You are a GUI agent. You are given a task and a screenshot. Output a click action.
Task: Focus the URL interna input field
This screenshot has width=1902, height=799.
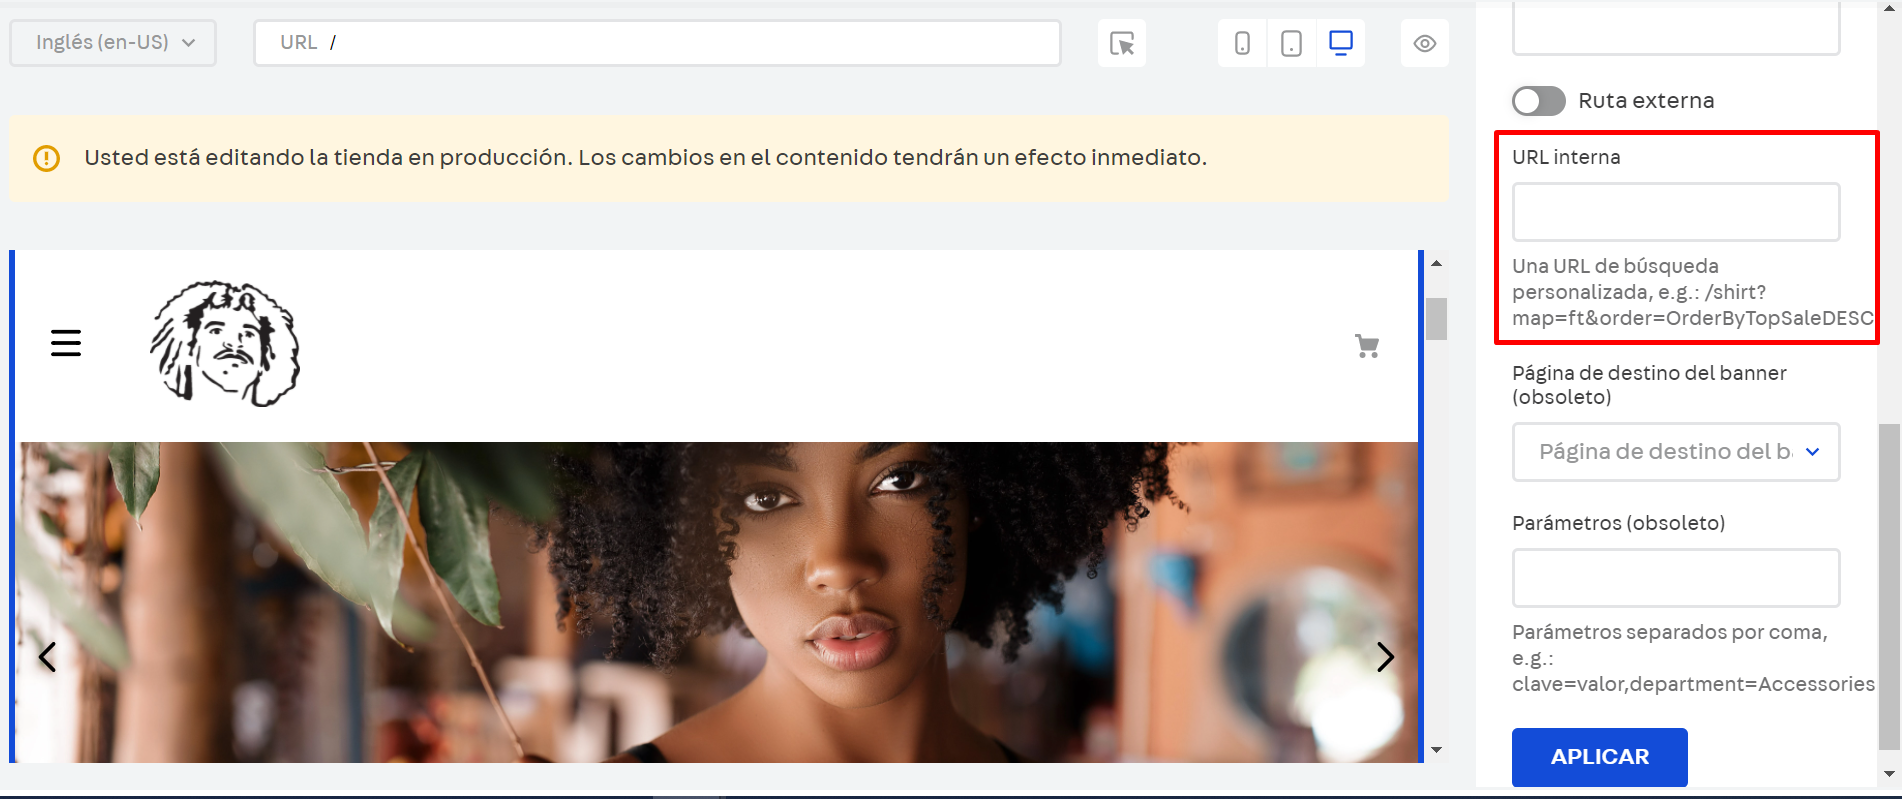point(1675,212)
